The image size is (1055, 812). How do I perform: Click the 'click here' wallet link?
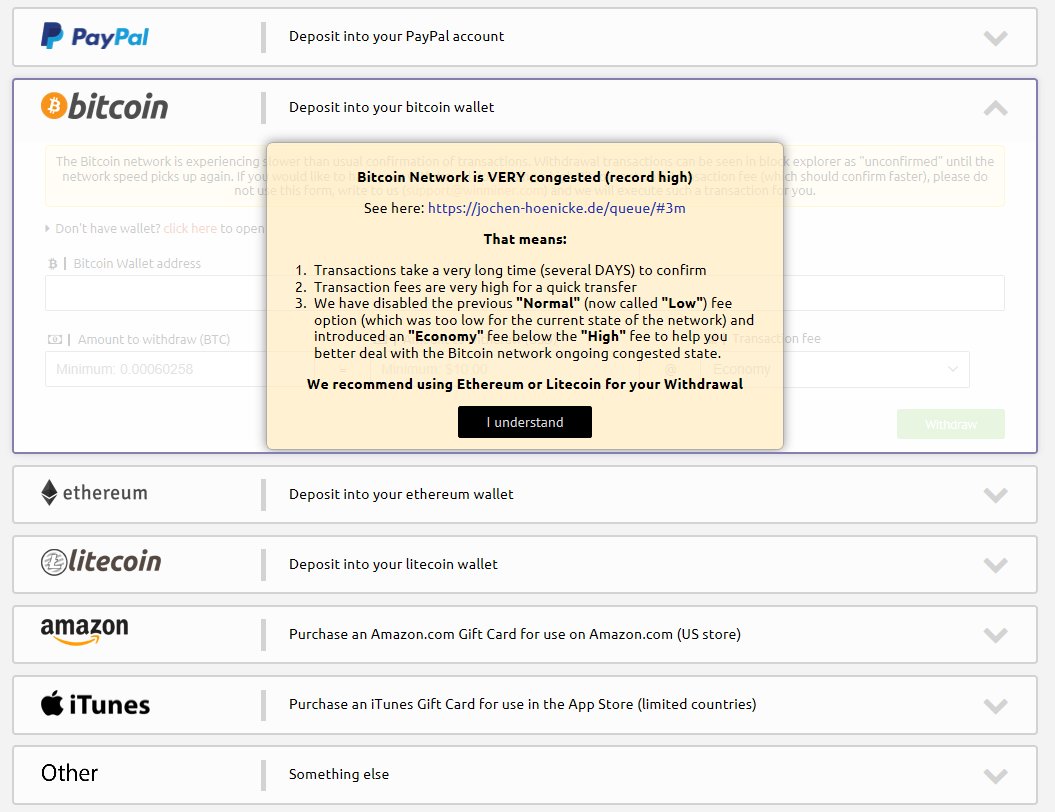coord(190,229)
